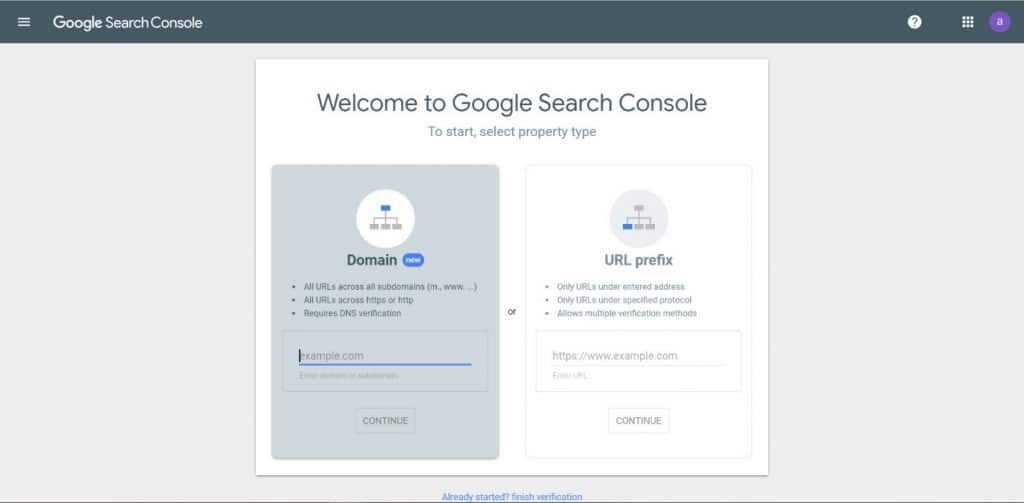Click the Help question mark icon
Image resolution: width=1024 pixels, height=503 pixels.
point(914,22)
